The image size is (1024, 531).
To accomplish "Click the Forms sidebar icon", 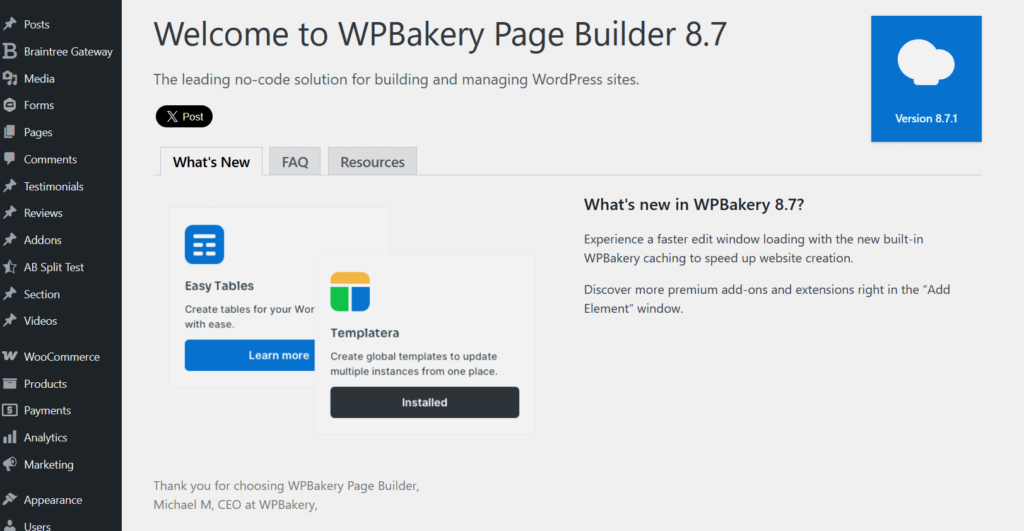I will [10, 105].
